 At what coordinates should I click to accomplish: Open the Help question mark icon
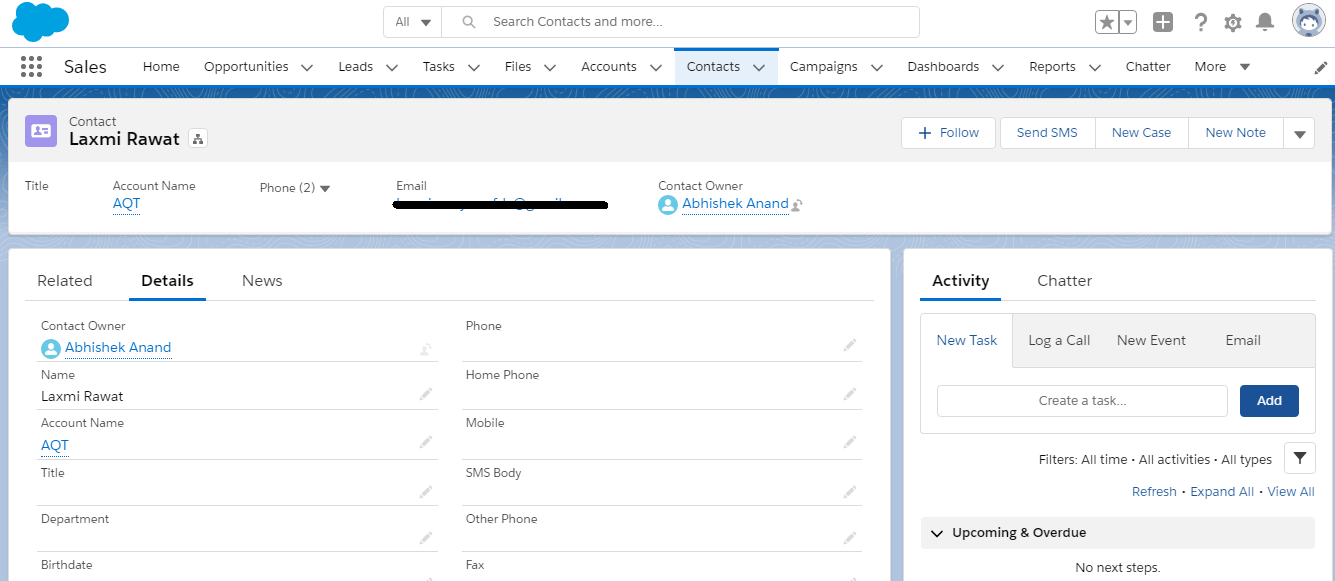click(1201, 22)
